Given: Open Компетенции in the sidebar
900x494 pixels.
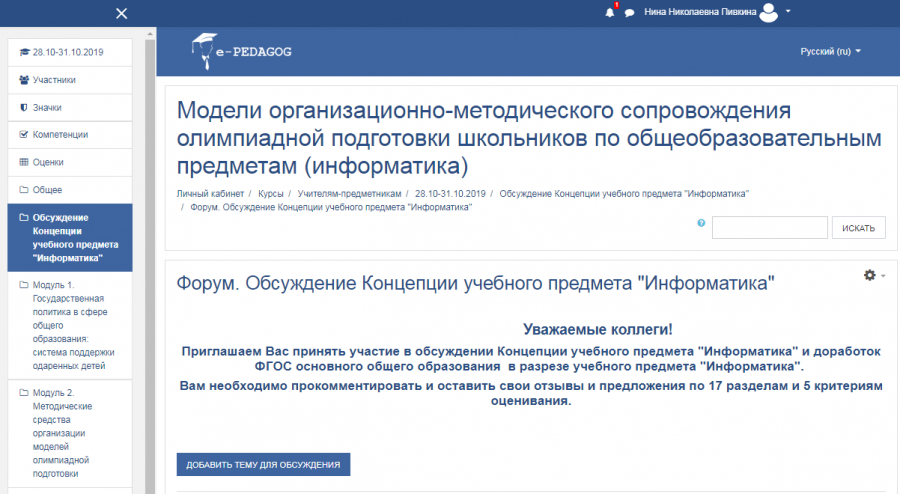Looking at the screenshot, I should (70, 135).
